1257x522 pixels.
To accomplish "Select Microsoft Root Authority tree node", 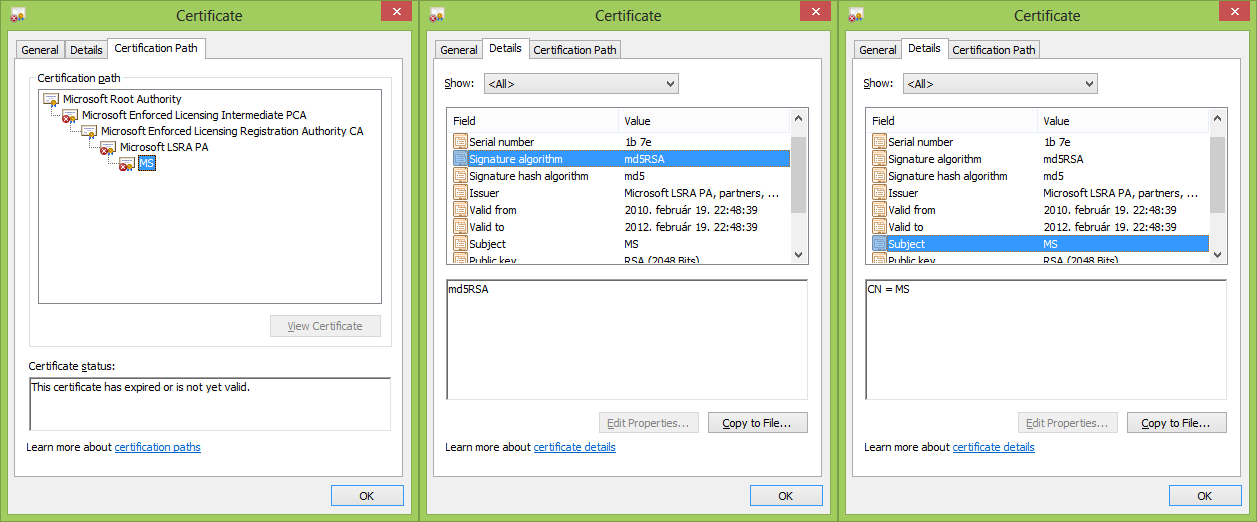I will 122,100.
